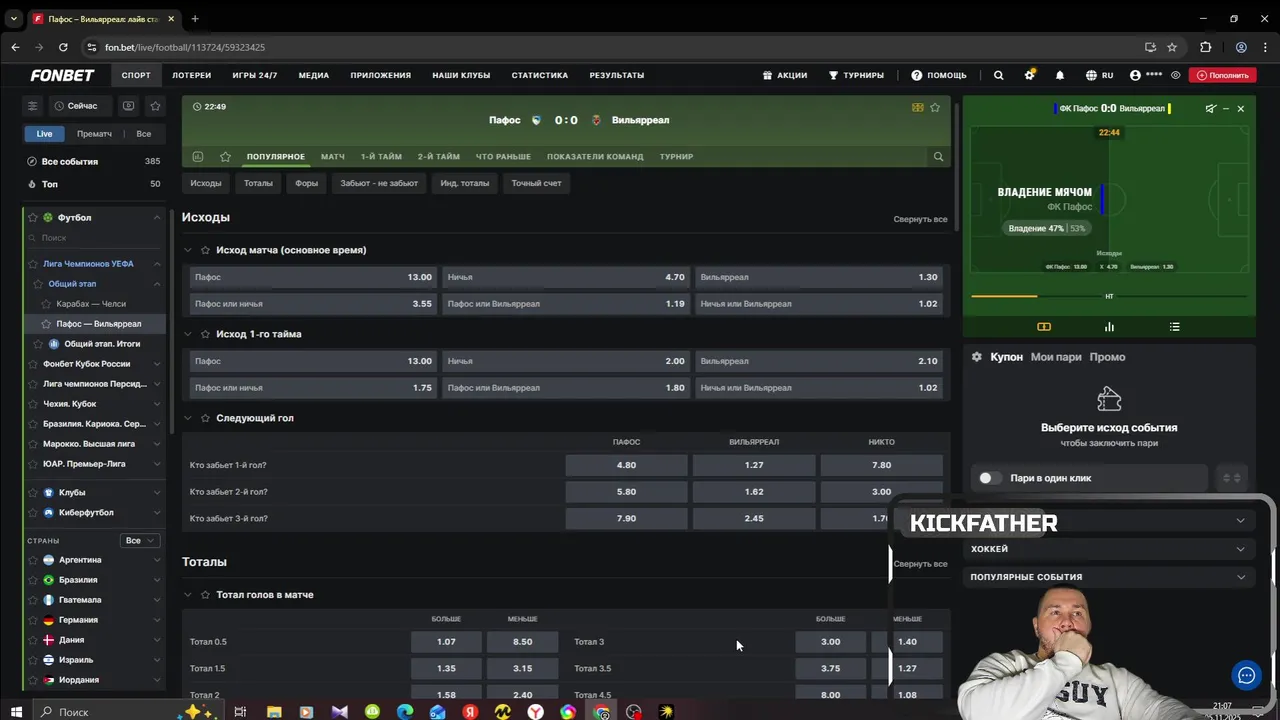Select Тотал 0.5 больше odds 1.07

(x=446, y=642)
